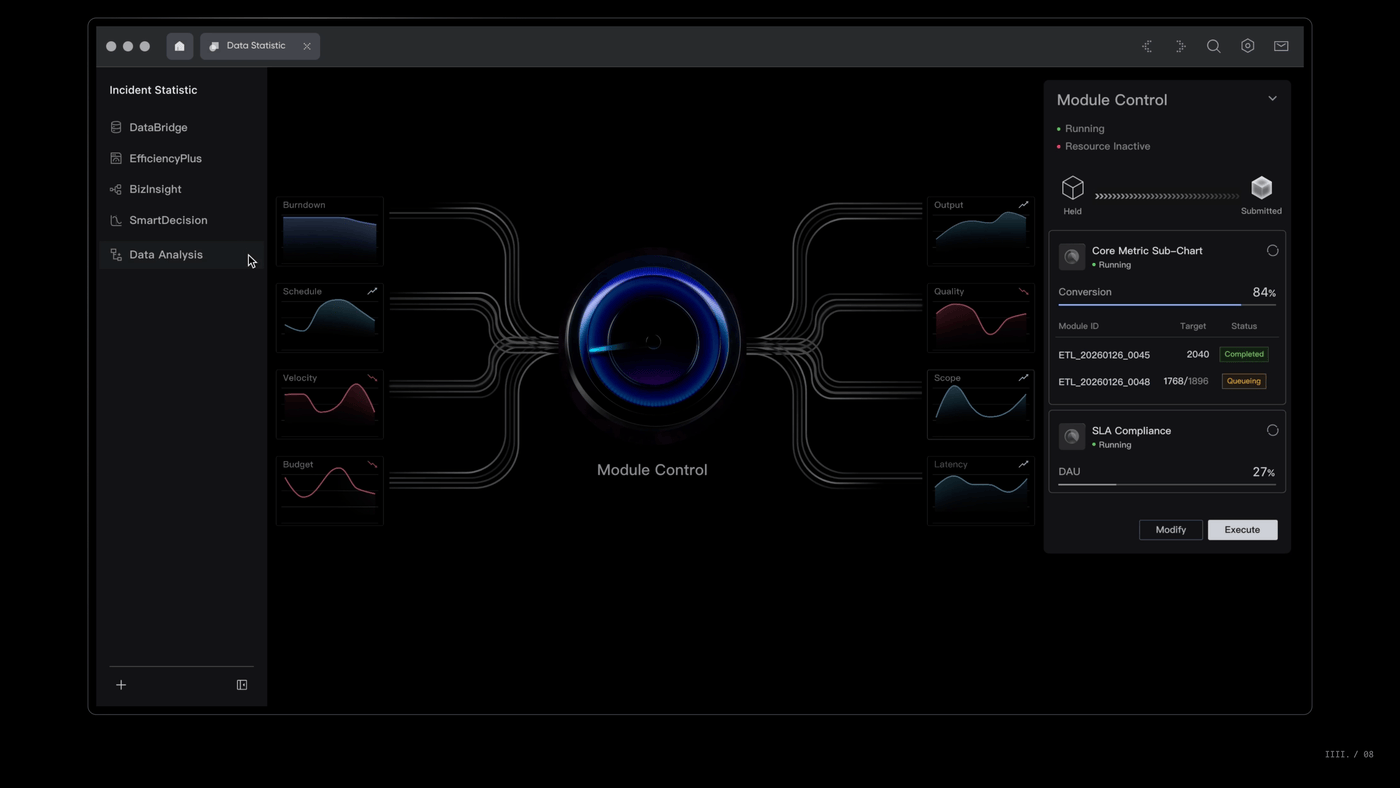Click the trend-down icon on Velocity card
Viewport: 1400px width, 788px height.
pyautogui.click(x=372, y=378)
